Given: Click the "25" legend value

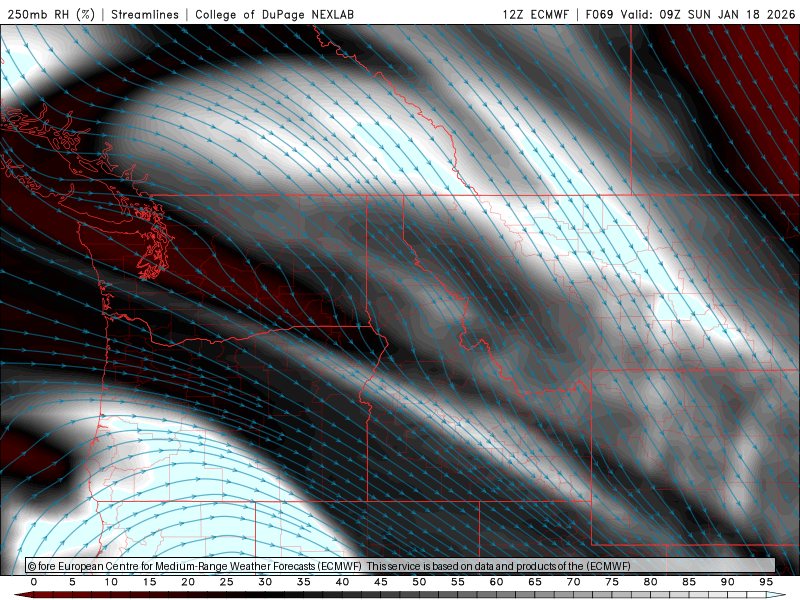Looking at the screenshot, I should pyautogui.click(x=227, y=582).
